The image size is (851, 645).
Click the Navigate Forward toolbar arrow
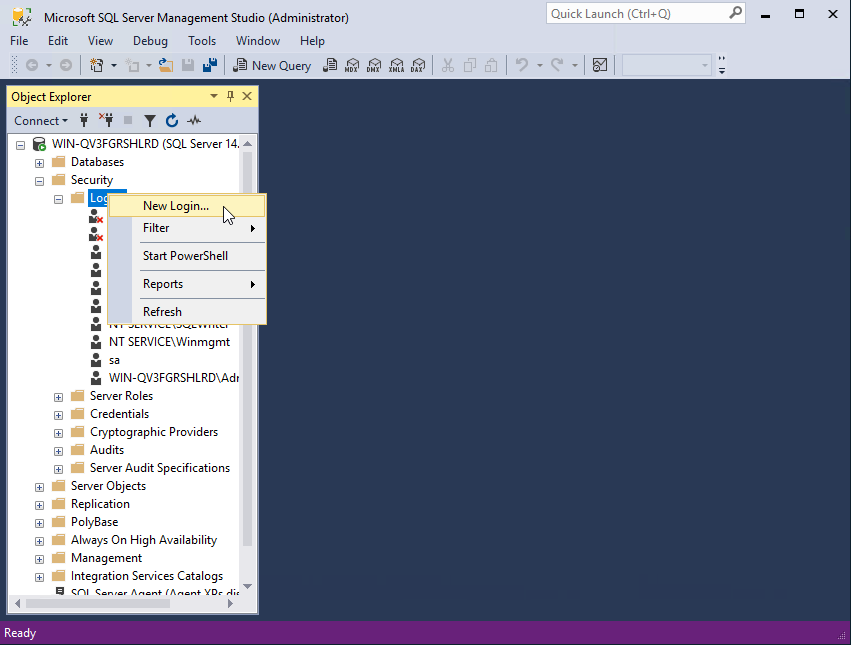coord(66,66)
